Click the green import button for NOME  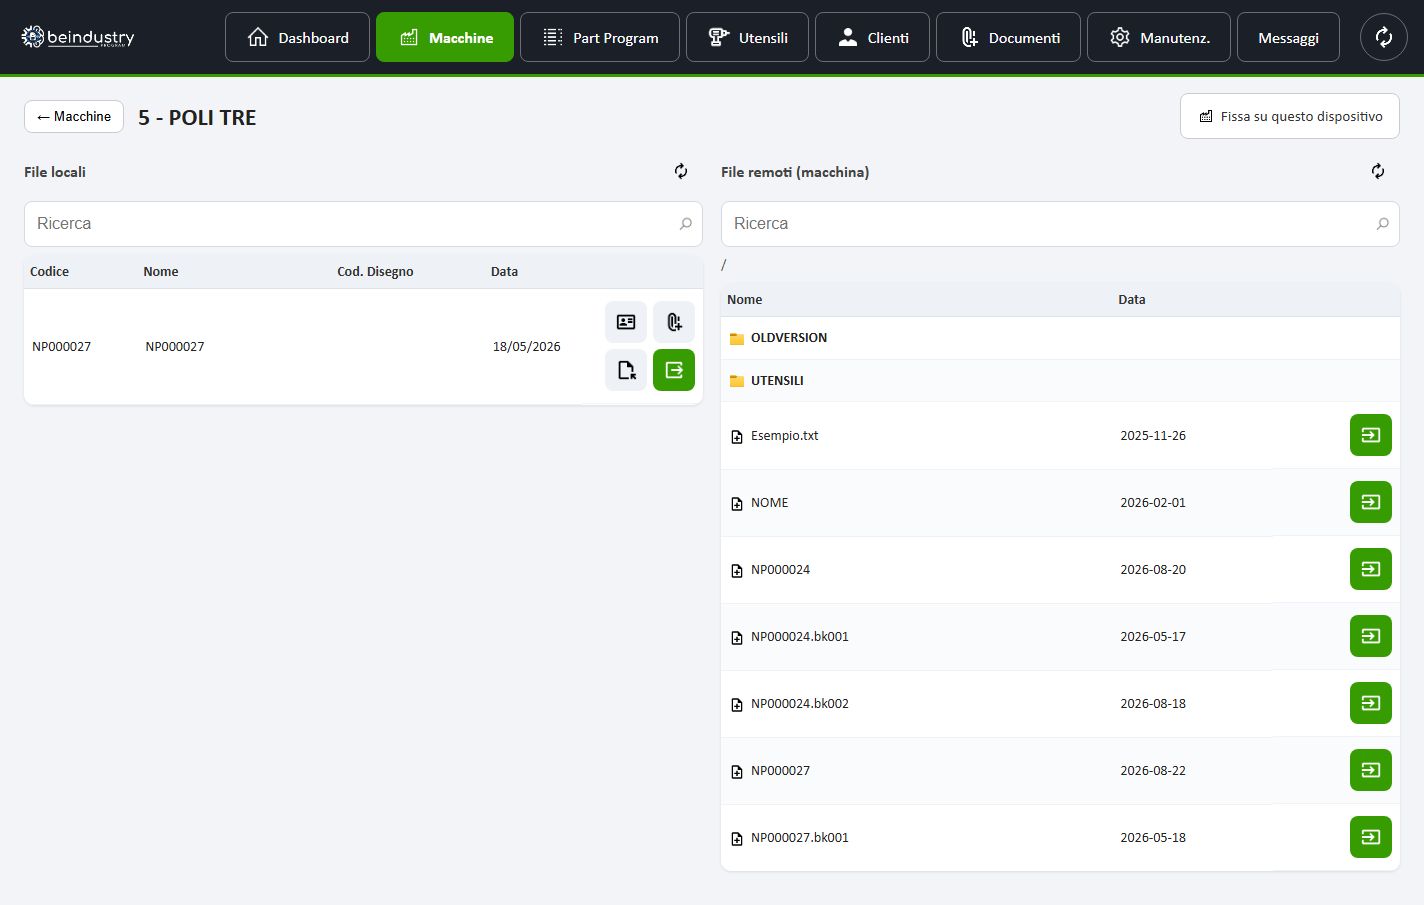tap(1371, 502)
